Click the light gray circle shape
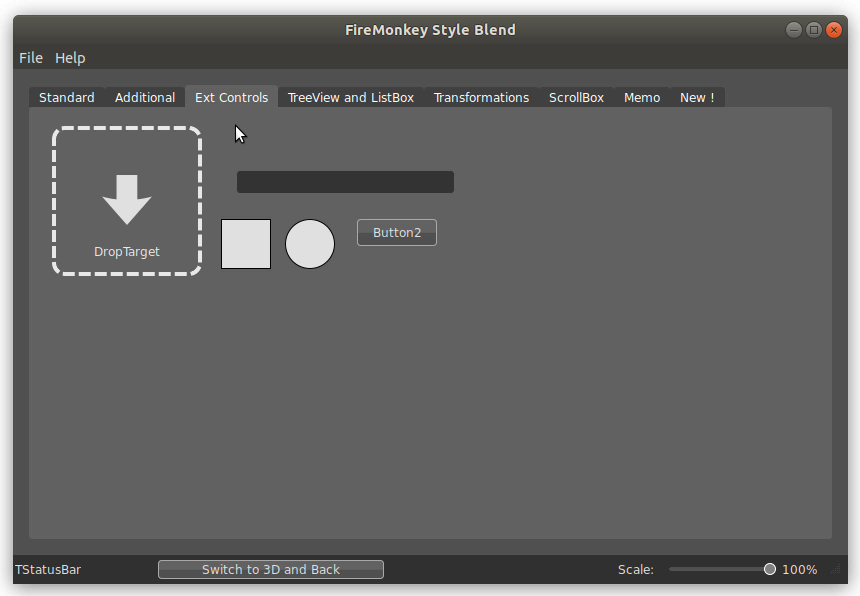This screenshot has height=596, width=860. (x=310, y=244)
